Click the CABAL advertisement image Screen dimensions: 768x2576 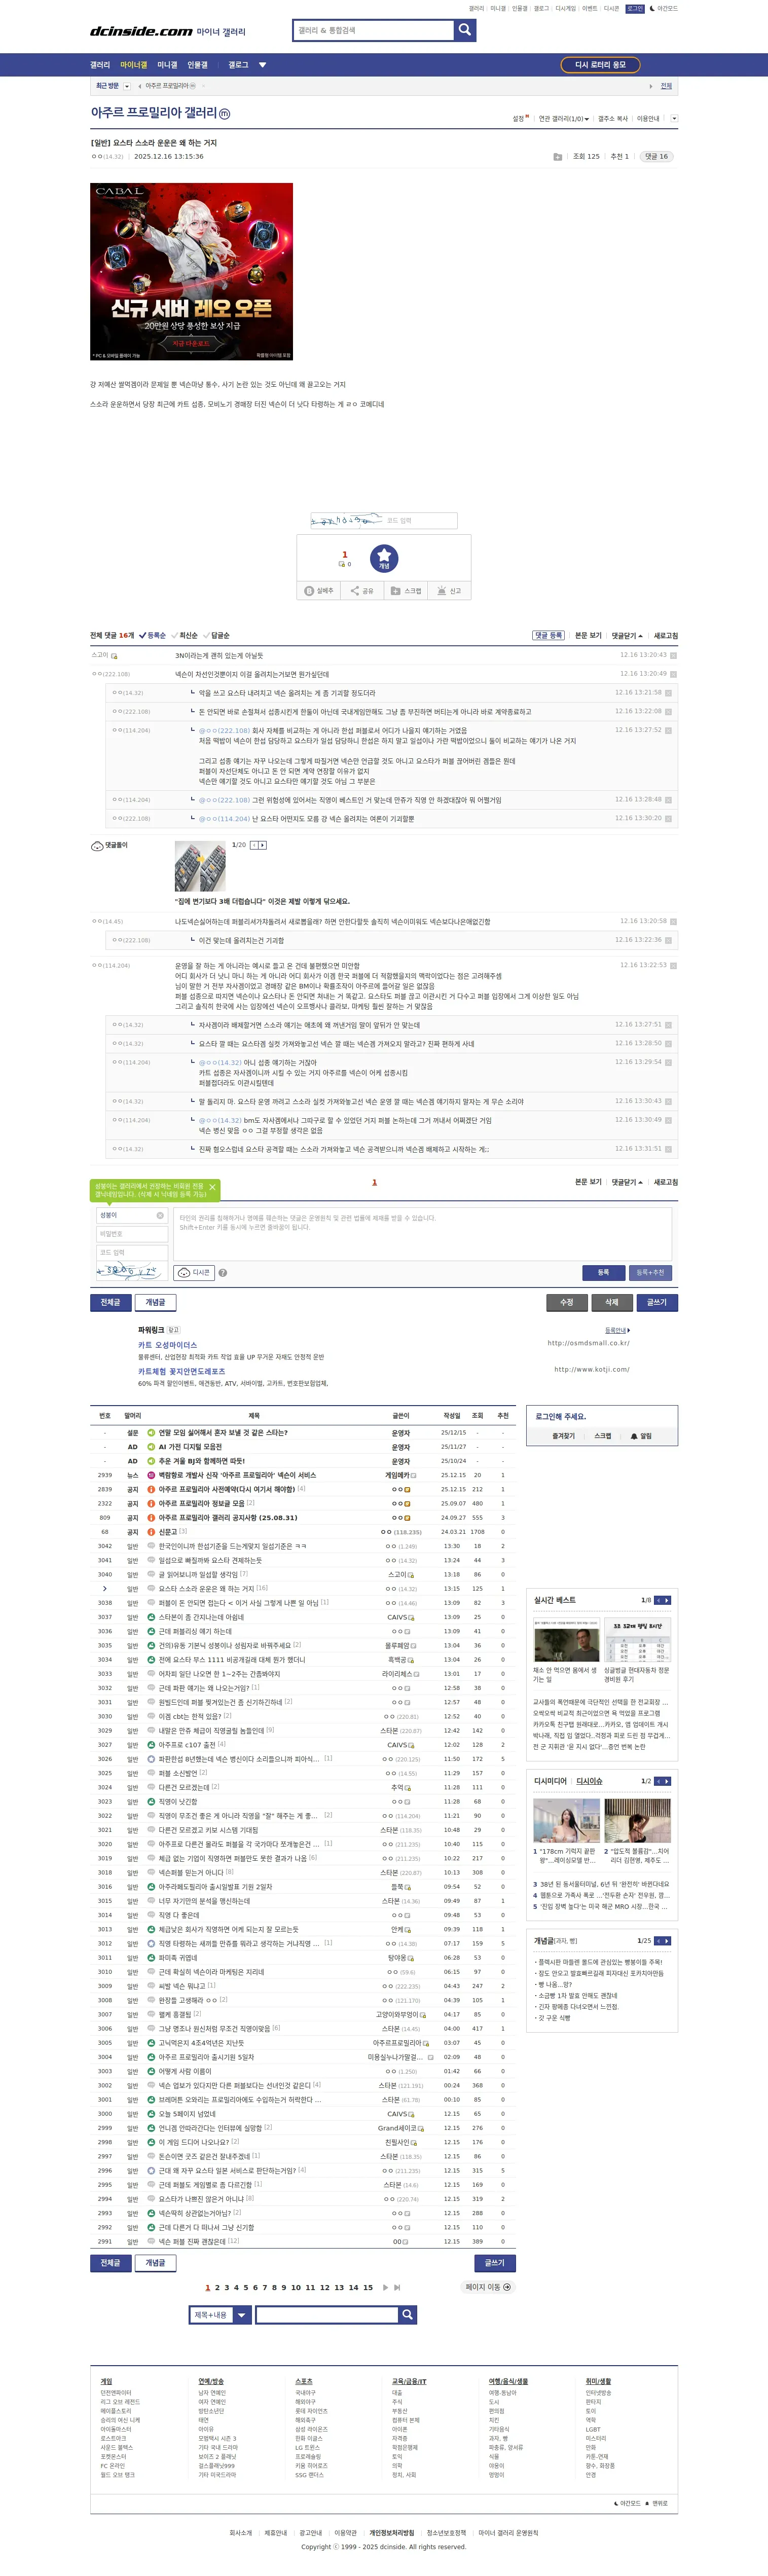191,271
